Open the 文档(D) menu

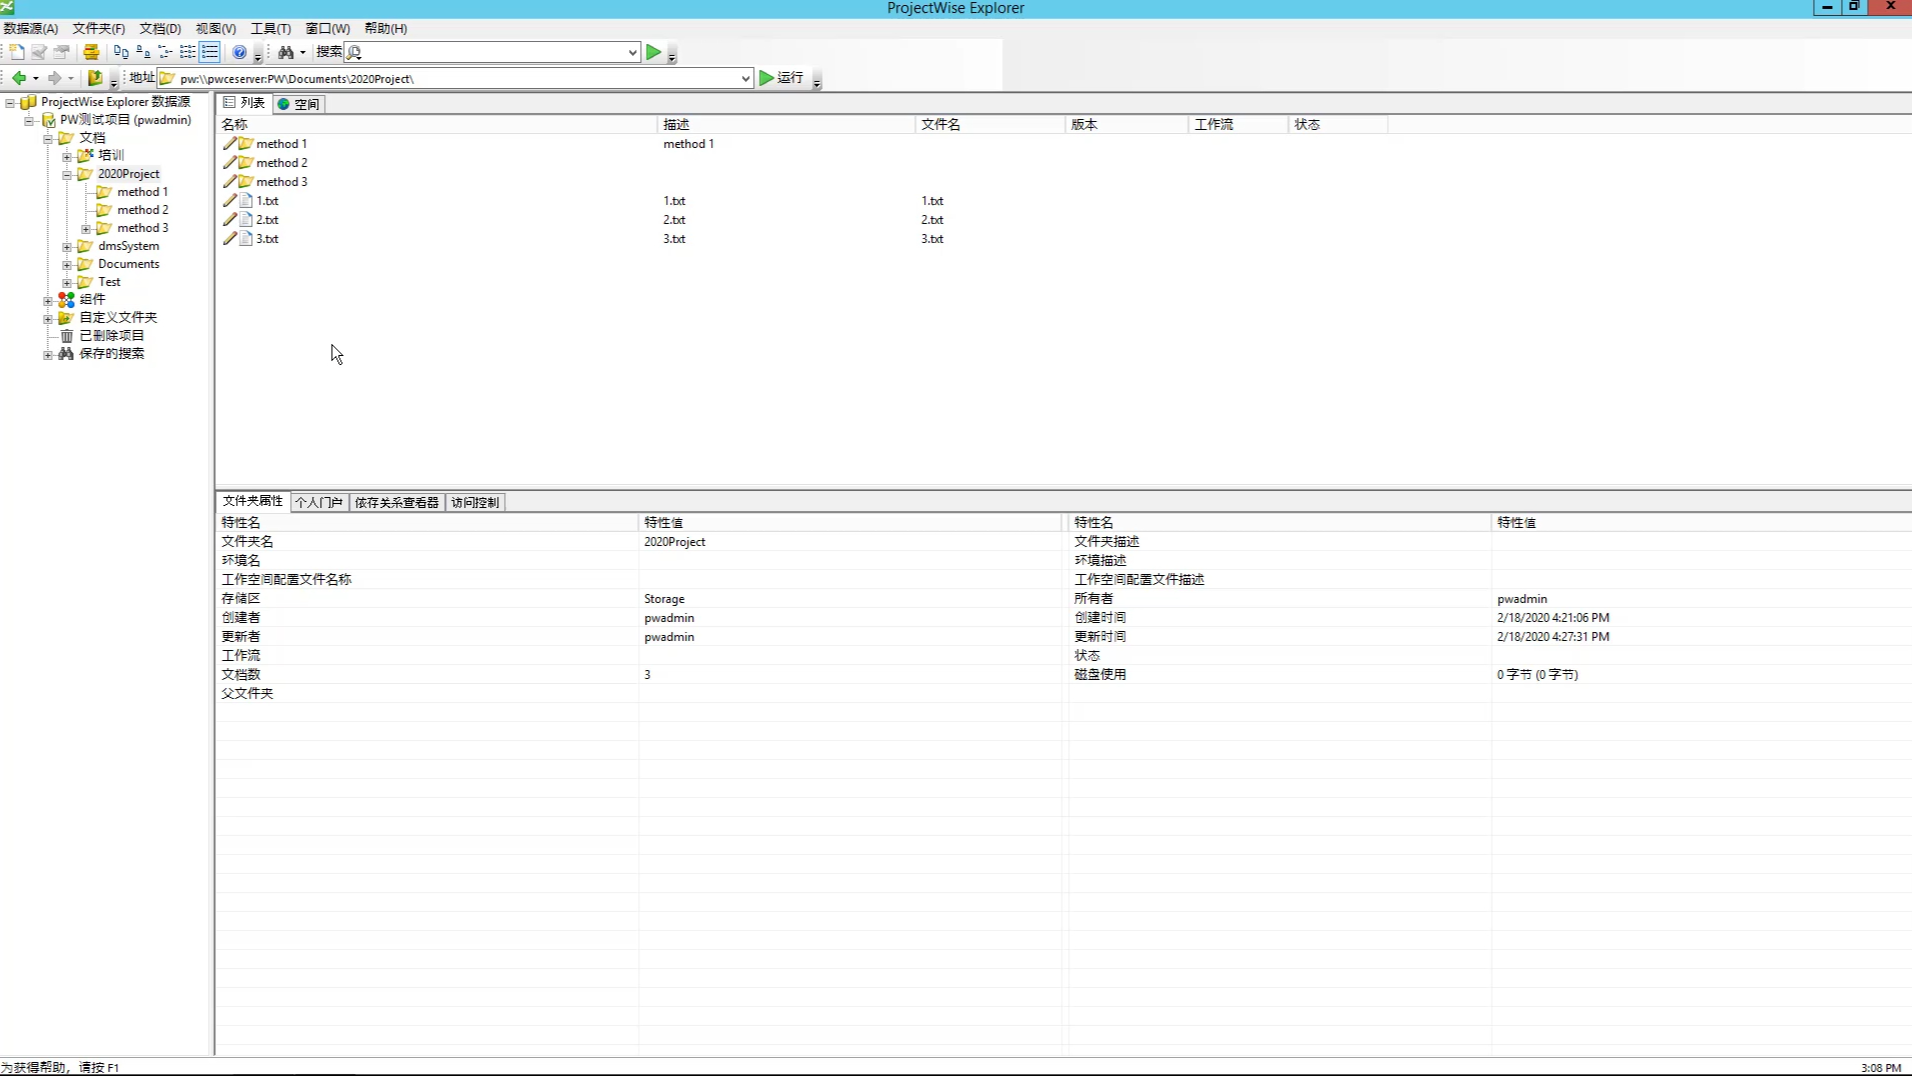click(160, 28)
